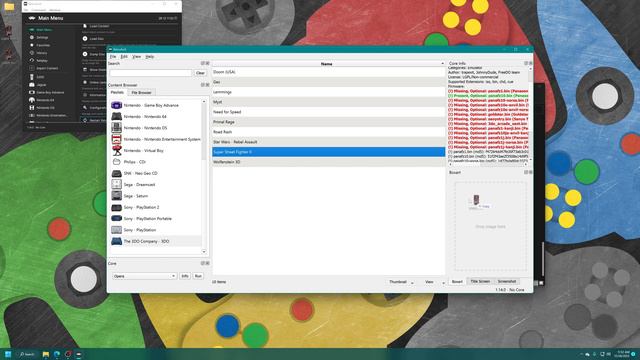Select Wolfenstein 3D in the game list
640x360 pixels.
329,162
